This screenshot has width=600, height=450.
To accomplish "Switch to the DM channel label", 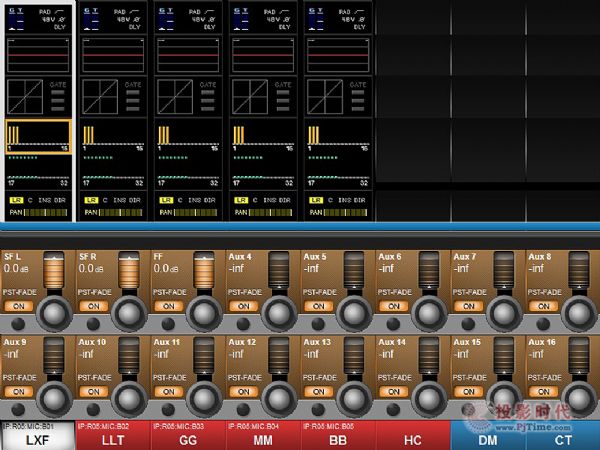I will [487, 439].
